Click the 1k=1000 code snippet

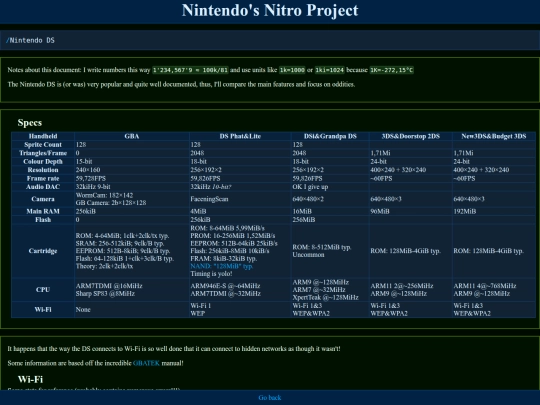(x=292, y=70)
